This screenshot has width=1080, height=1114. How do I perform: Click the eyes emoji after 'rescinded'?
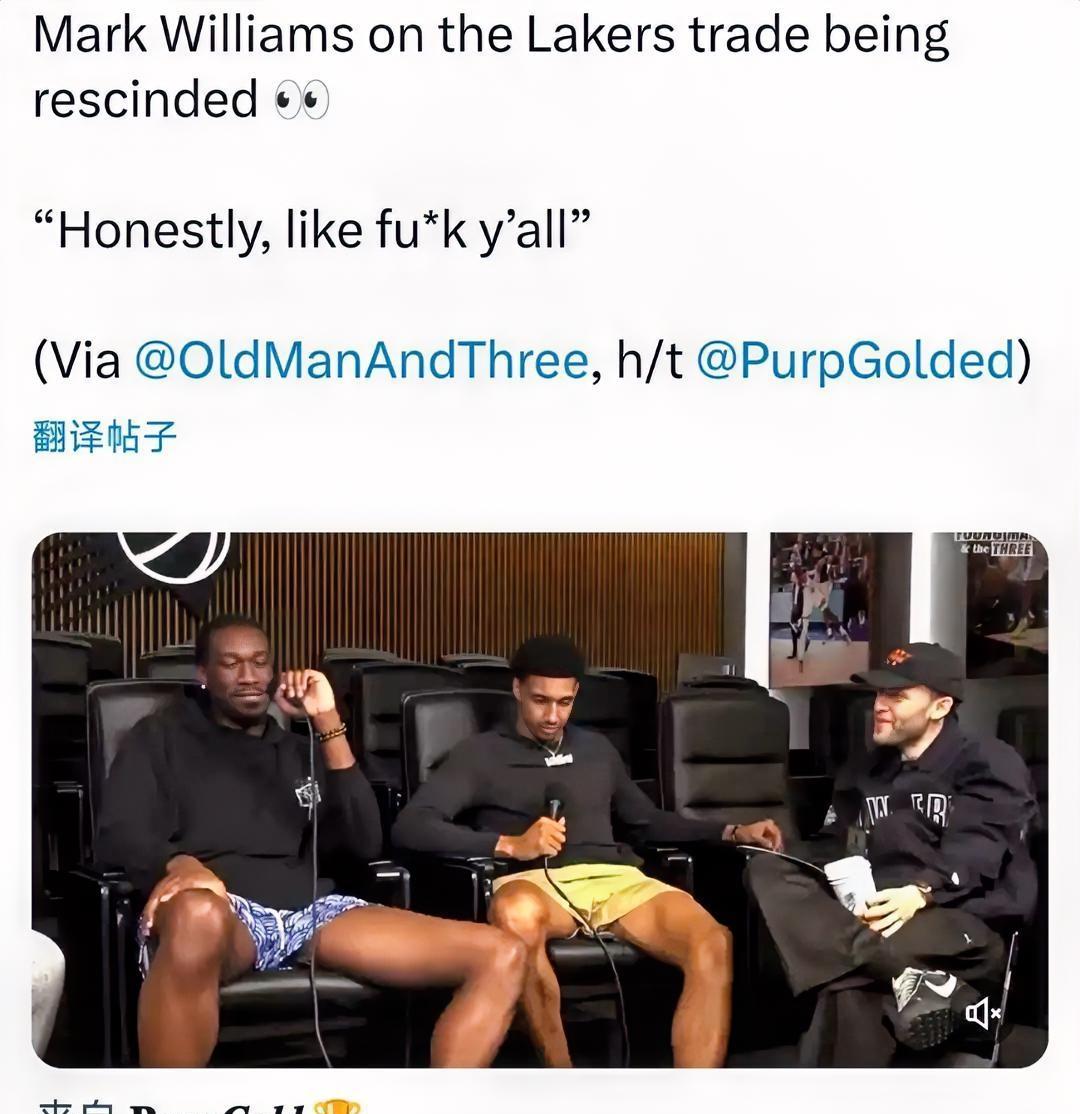301,99
